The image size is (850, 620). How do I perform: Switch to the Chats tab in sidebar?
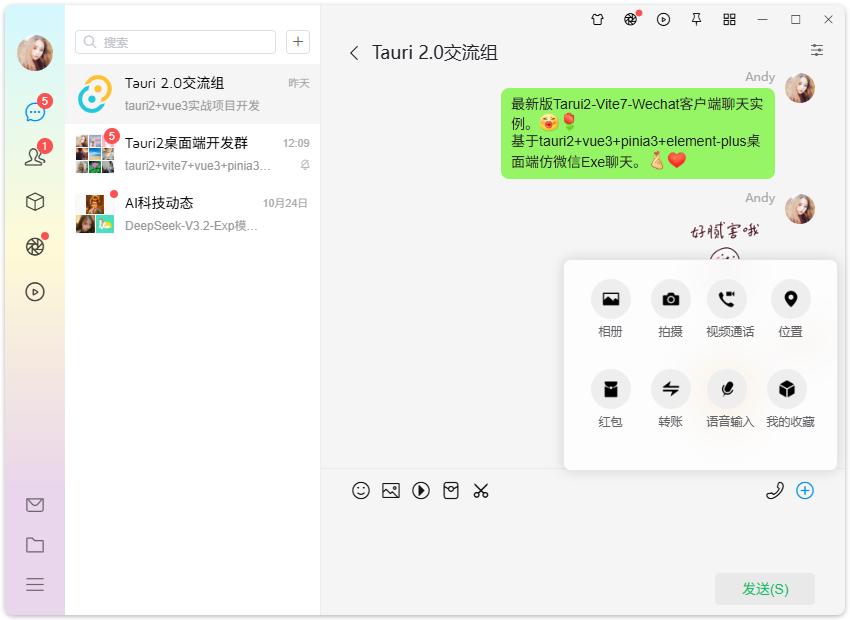tap(35, 112)
